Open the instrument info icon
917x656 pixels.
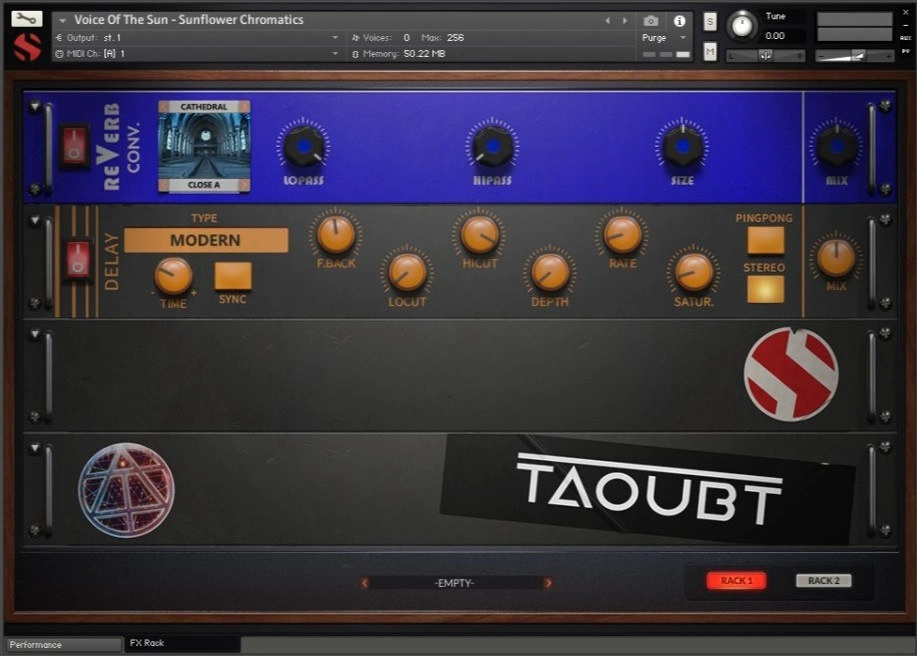tap(679, 21)
